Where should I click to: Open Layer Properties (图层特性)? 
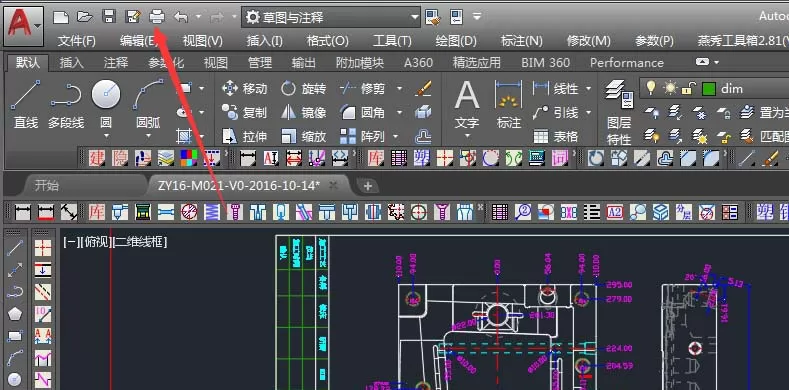coord(619,112)
